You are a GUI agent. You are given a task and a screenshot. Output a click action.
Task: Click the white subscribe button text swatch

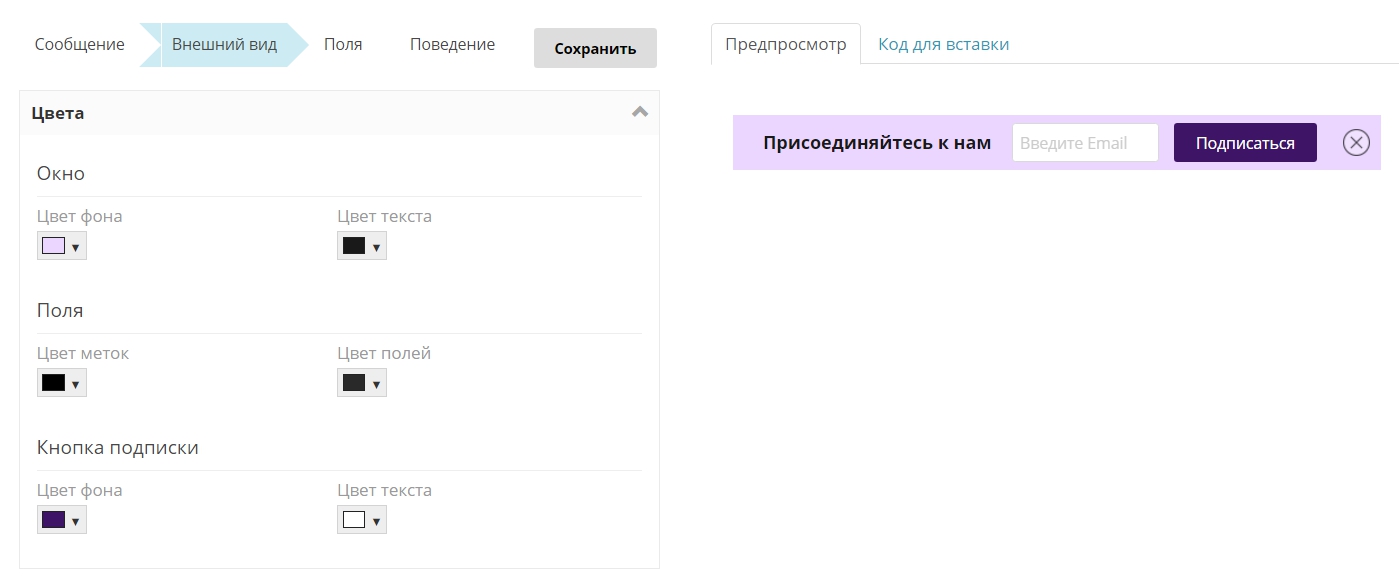point(353,520)
